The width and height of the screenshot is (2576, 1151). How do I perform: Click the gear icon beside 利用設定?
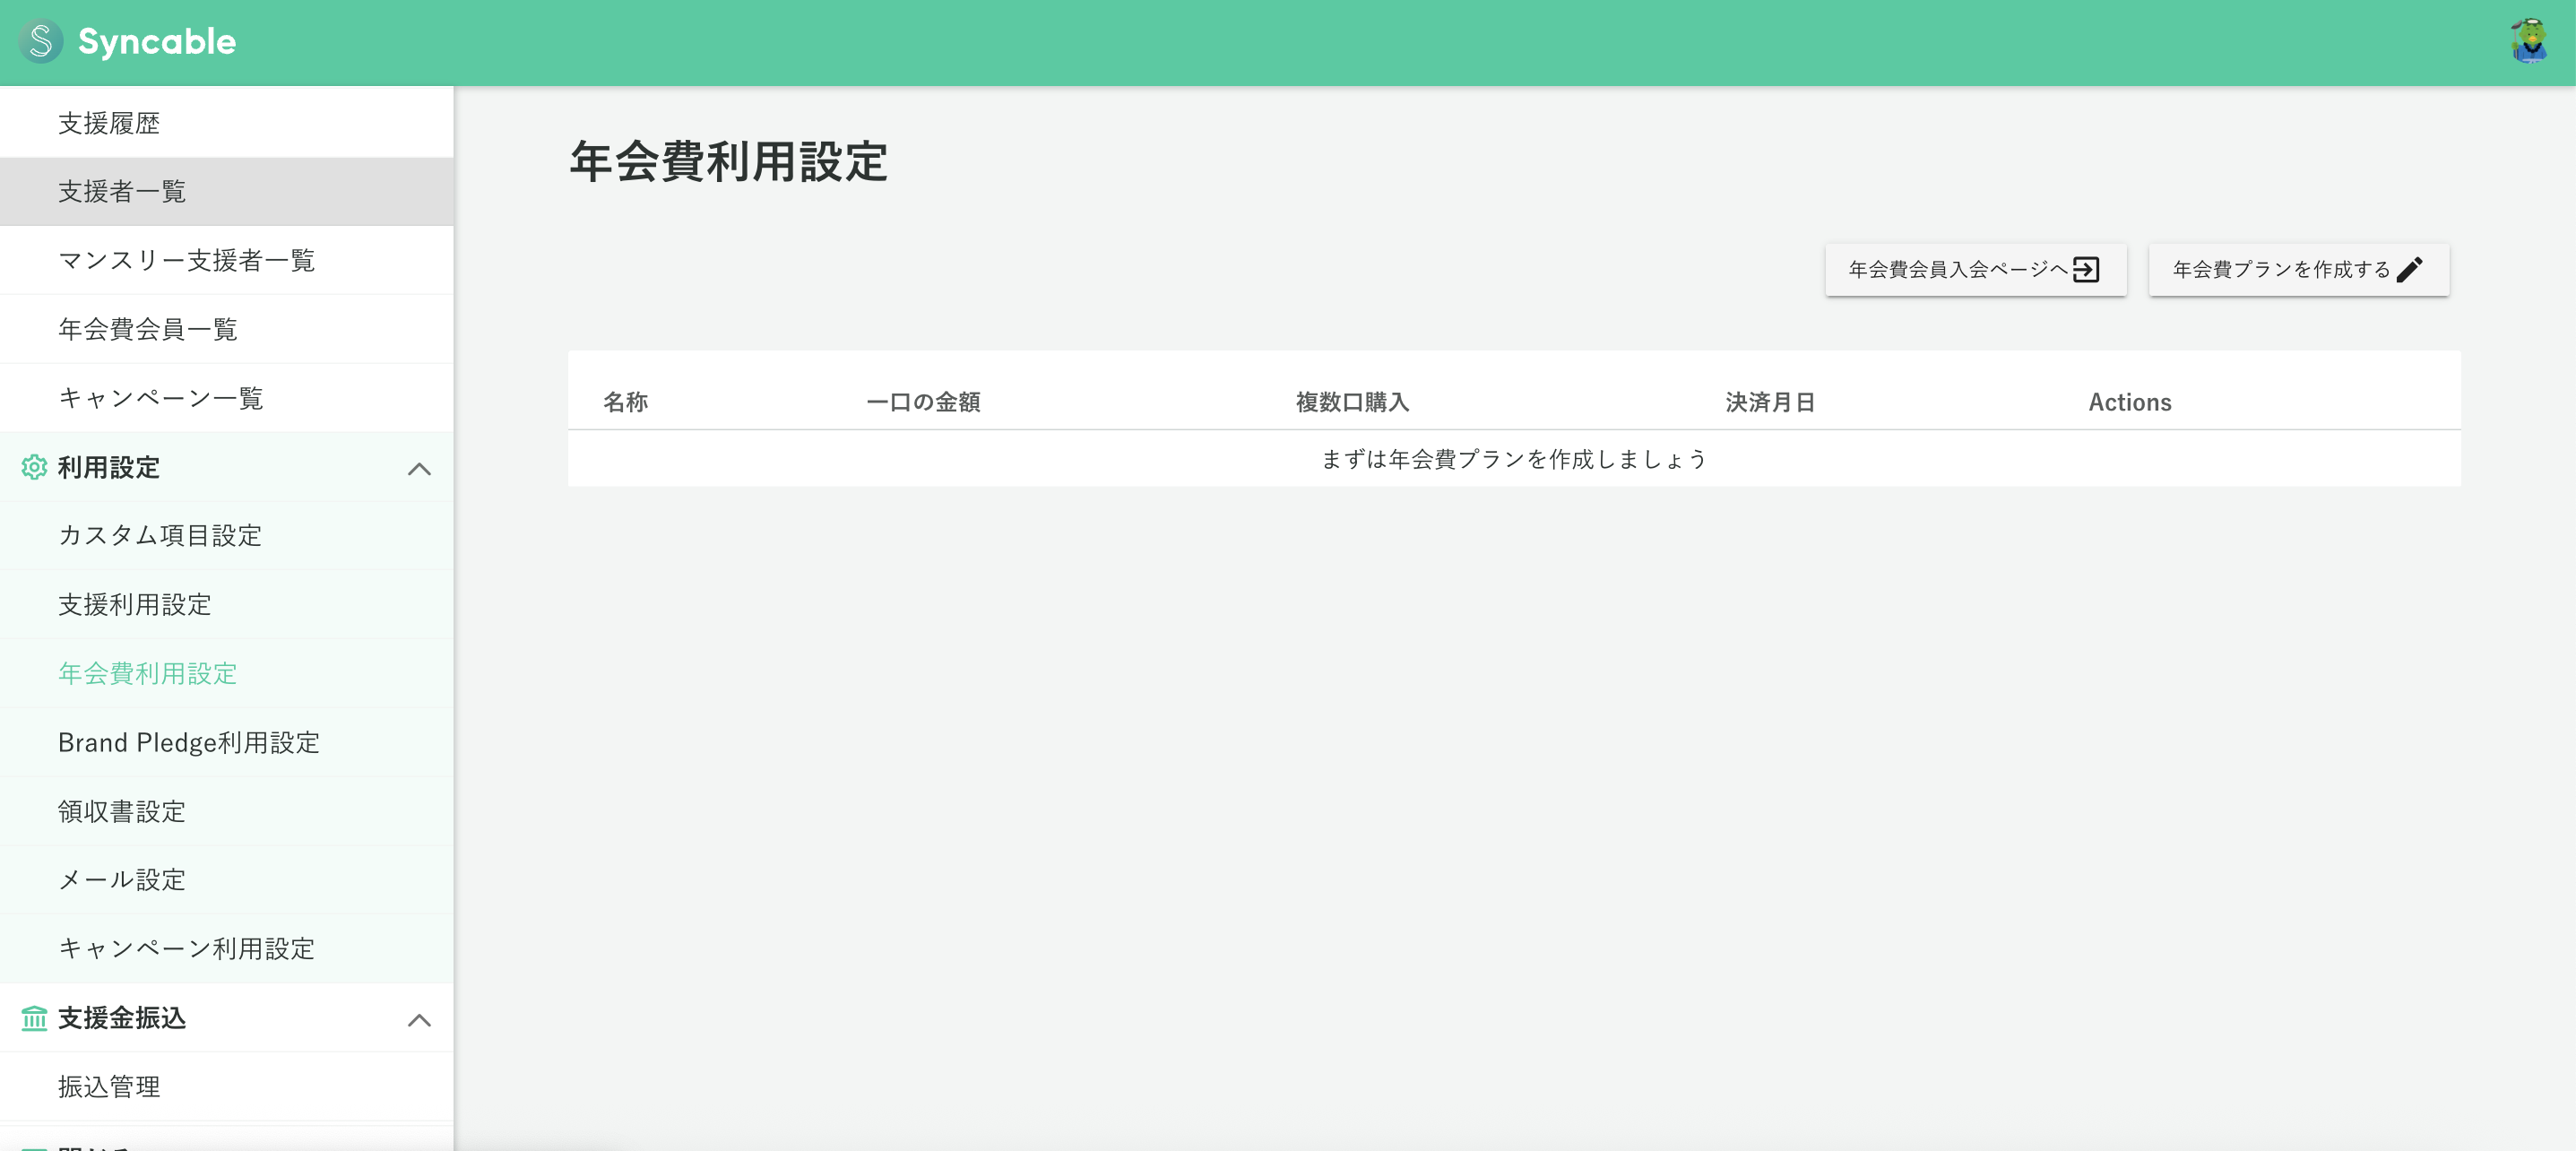click(x=35, y=468)
